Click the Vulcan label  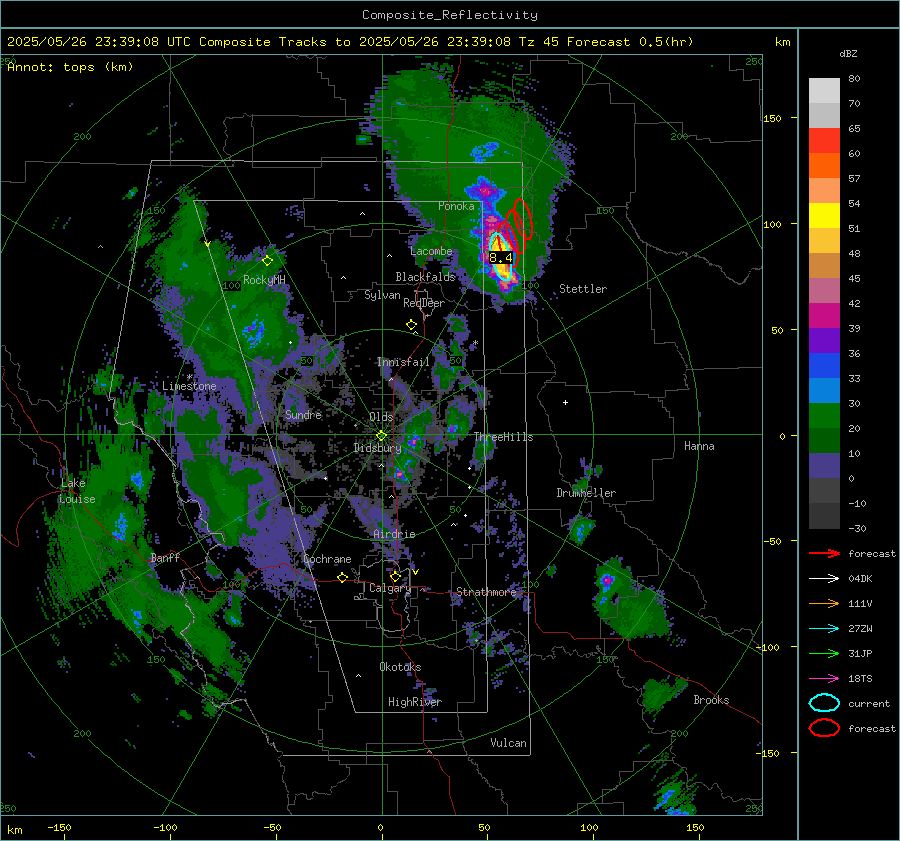click(x=508, y=743)
